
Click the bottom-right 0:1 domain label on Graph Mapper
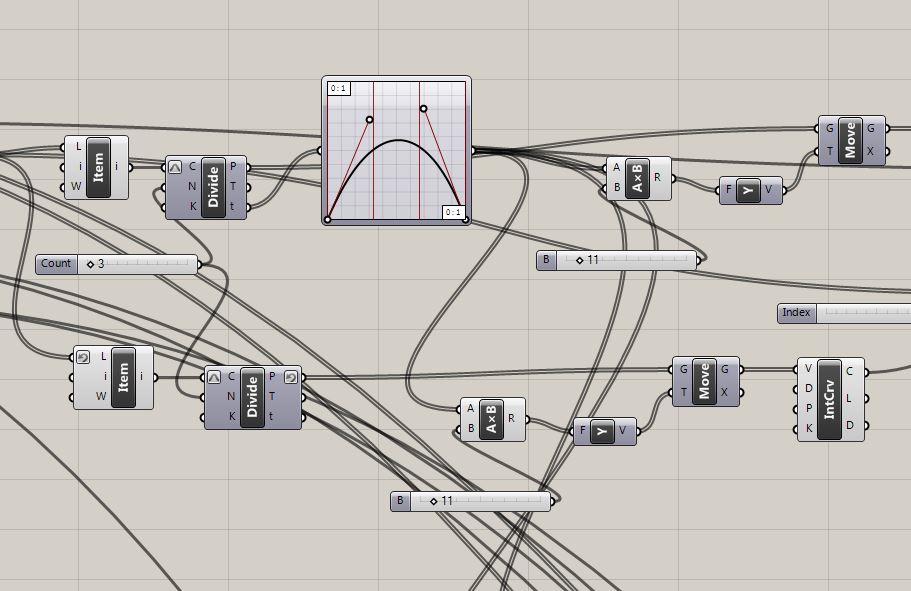click(453, 212)
